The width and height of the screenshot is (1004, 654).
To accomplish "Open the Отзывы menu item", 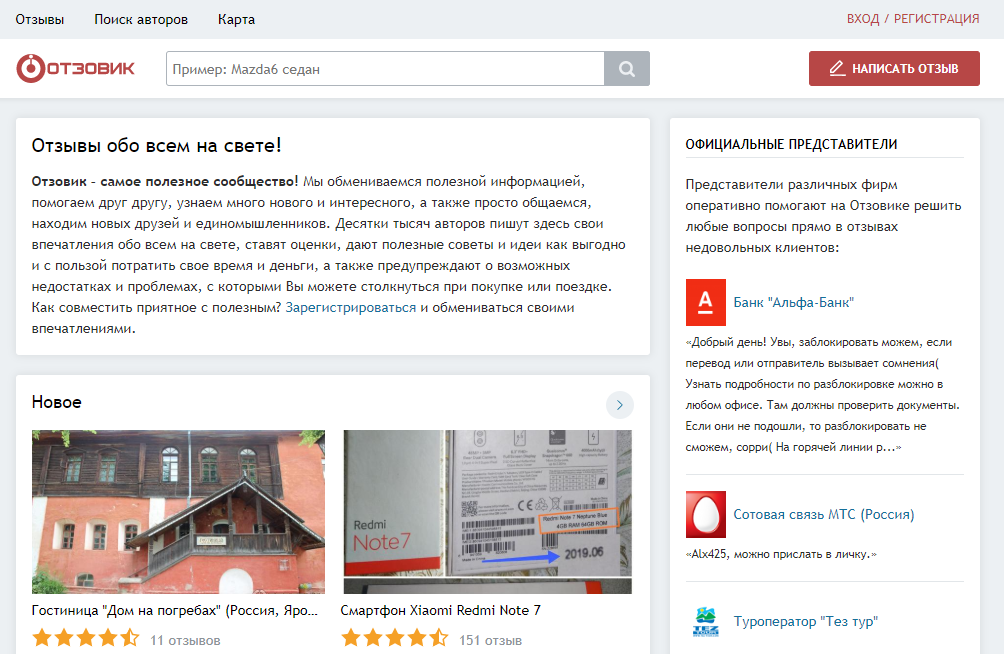I will (41, 18).
